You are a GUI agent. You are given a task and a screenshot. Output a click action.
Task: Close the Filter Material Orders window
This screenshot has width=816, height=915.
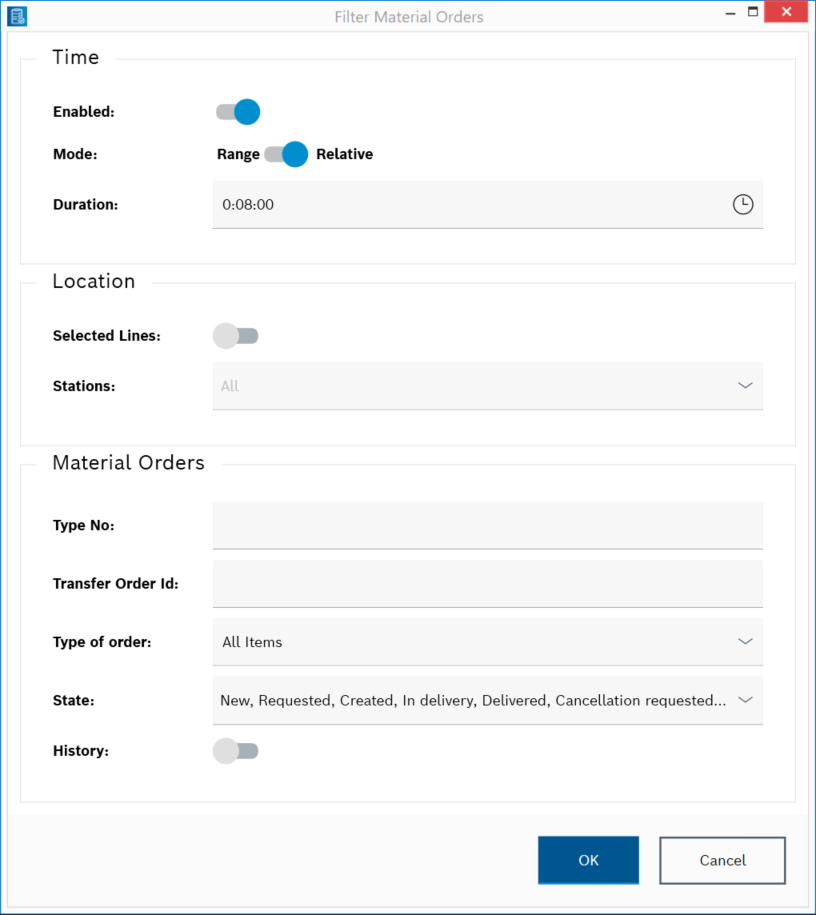coord(786,12)
